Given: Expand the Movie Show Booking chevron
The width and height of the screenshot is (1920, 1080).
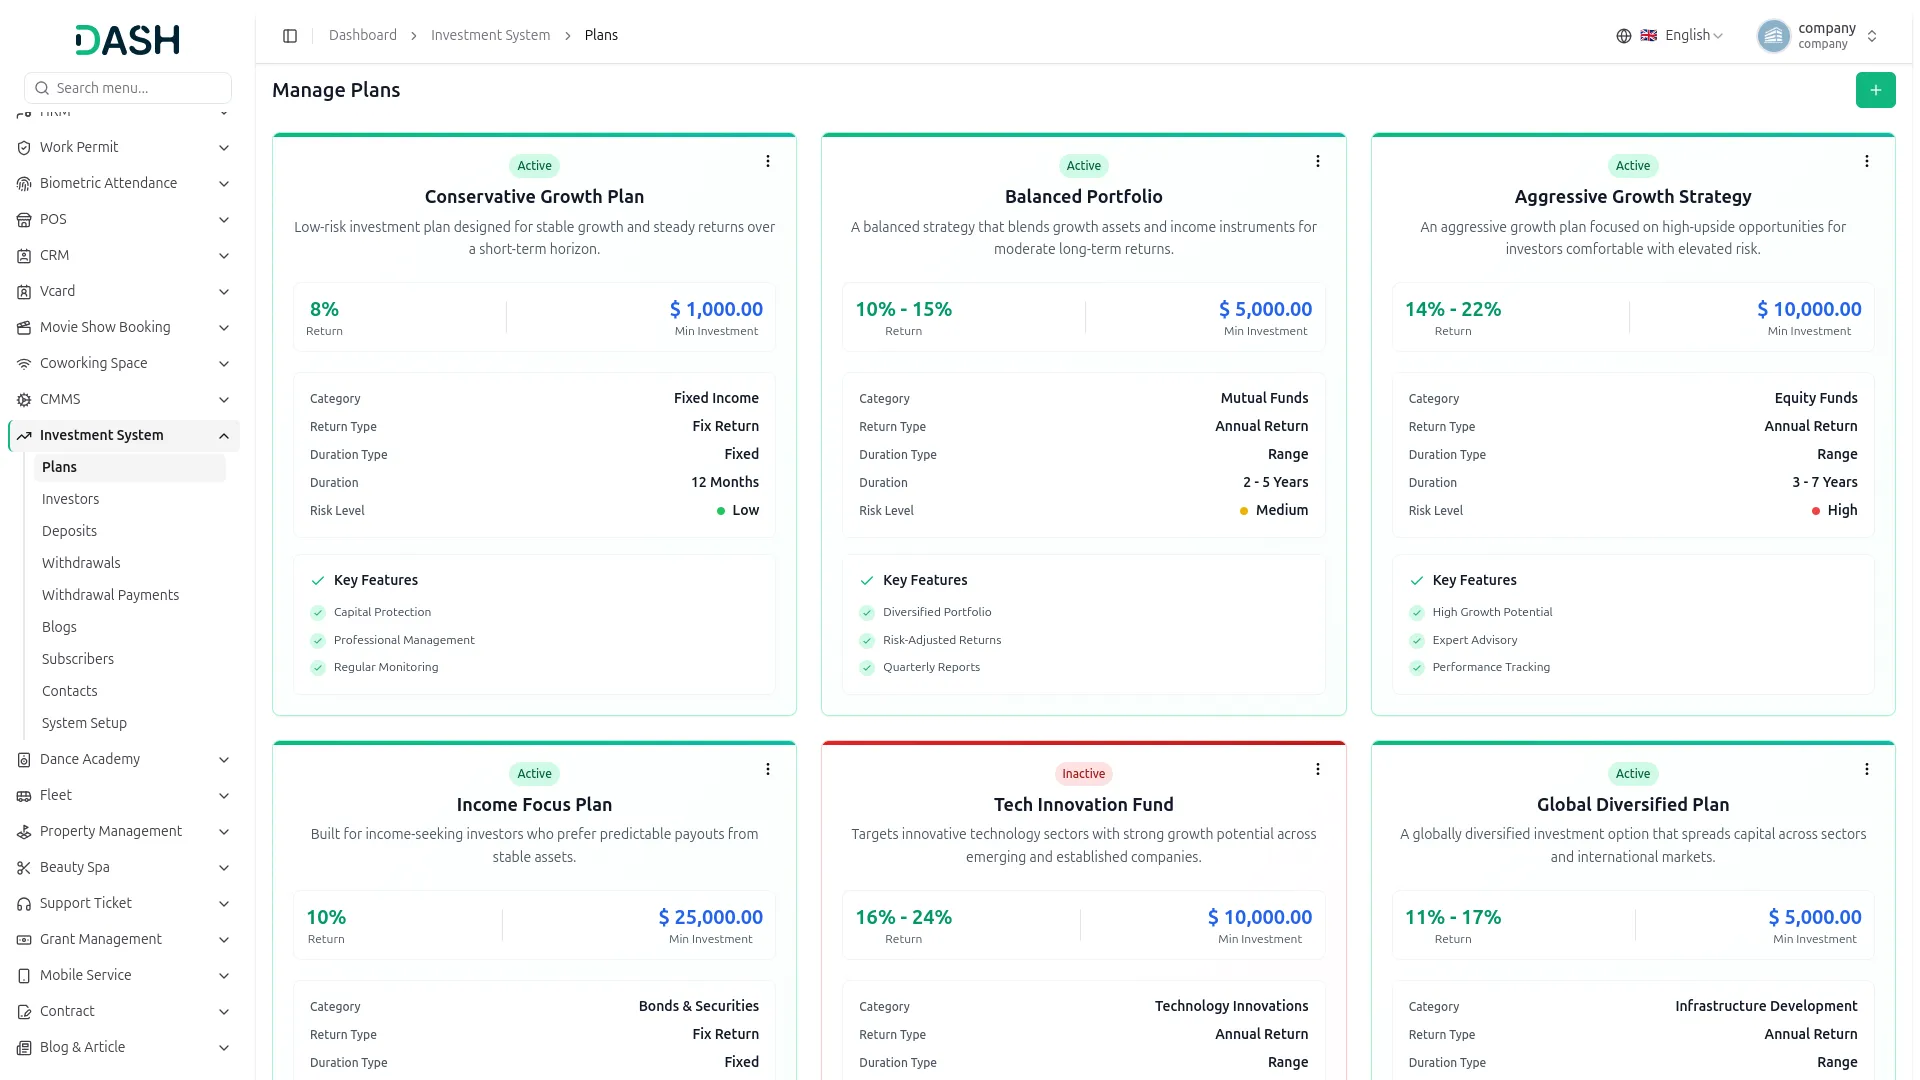Looking at the screenshot, I should point(224,328).
